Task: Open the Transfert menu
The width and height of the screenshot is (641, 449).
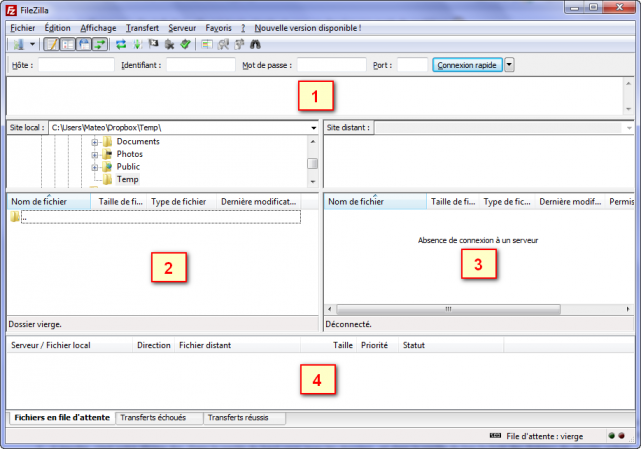Action: coord(145,28)
